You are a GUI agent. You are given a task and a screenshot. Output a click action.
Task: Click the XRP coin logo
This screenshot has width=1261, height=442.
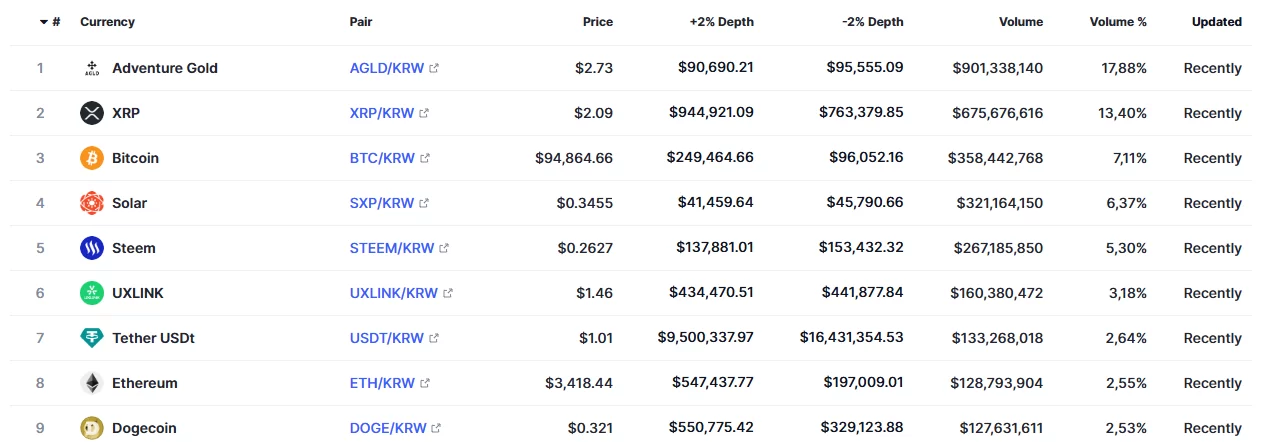point(92,113)
